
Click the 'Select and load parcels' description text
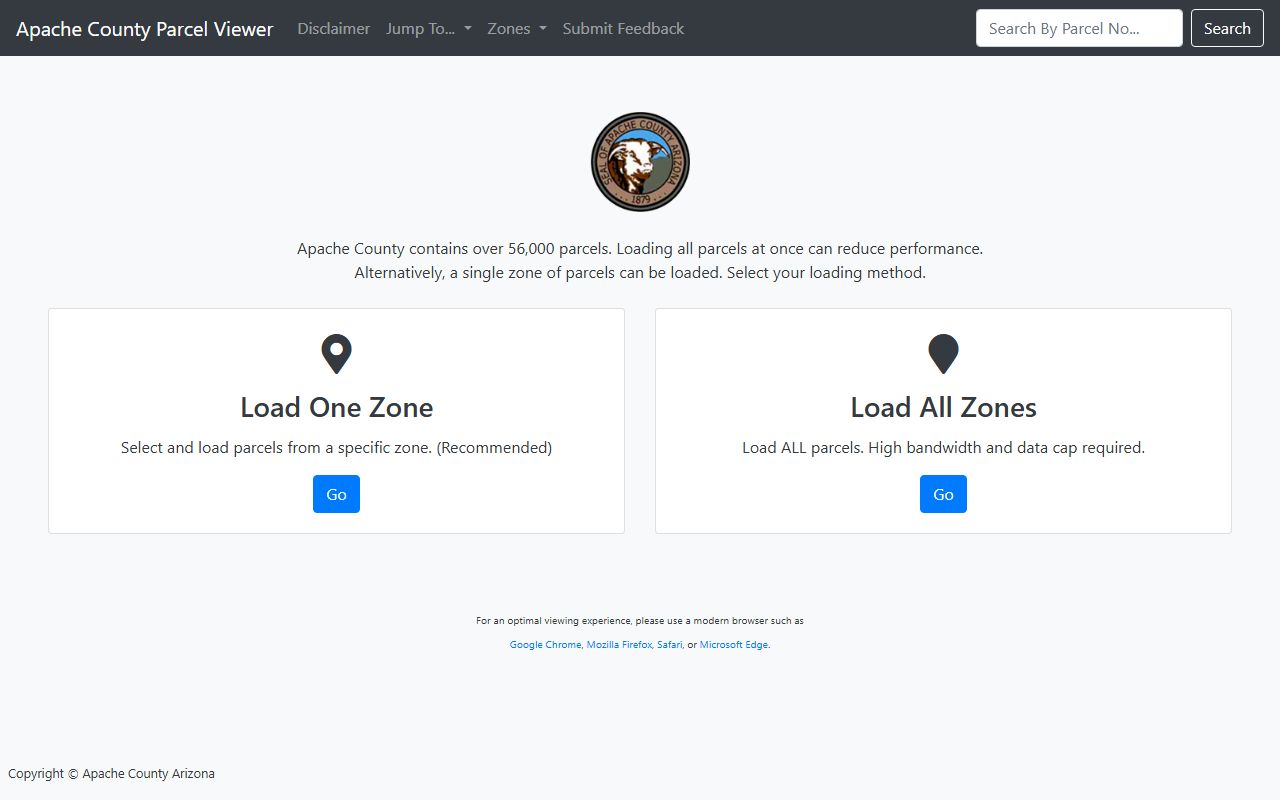pyautogui.click(x=336, y=448)
